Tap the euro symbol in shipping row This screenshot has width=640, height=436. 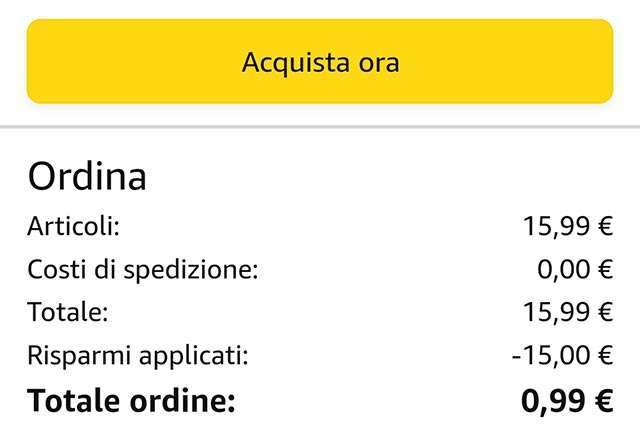coord(604,269)
